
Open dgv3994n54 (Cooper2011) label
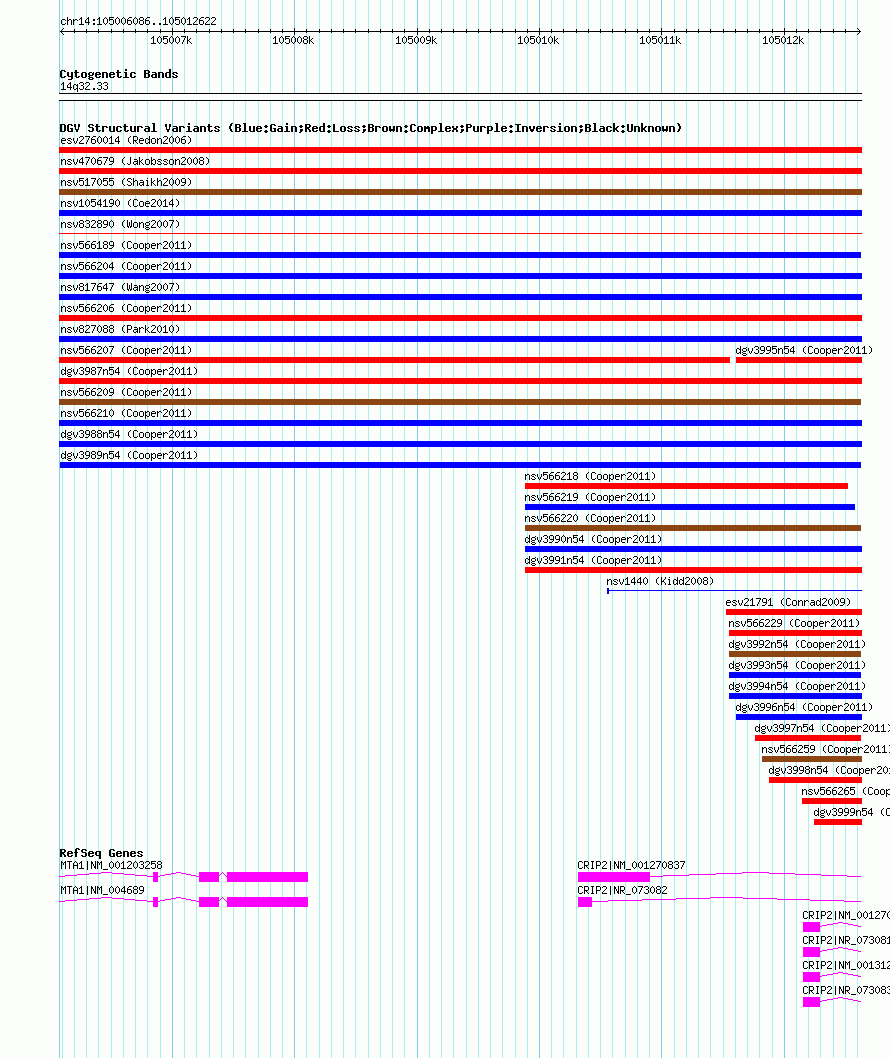pos(798,686)
